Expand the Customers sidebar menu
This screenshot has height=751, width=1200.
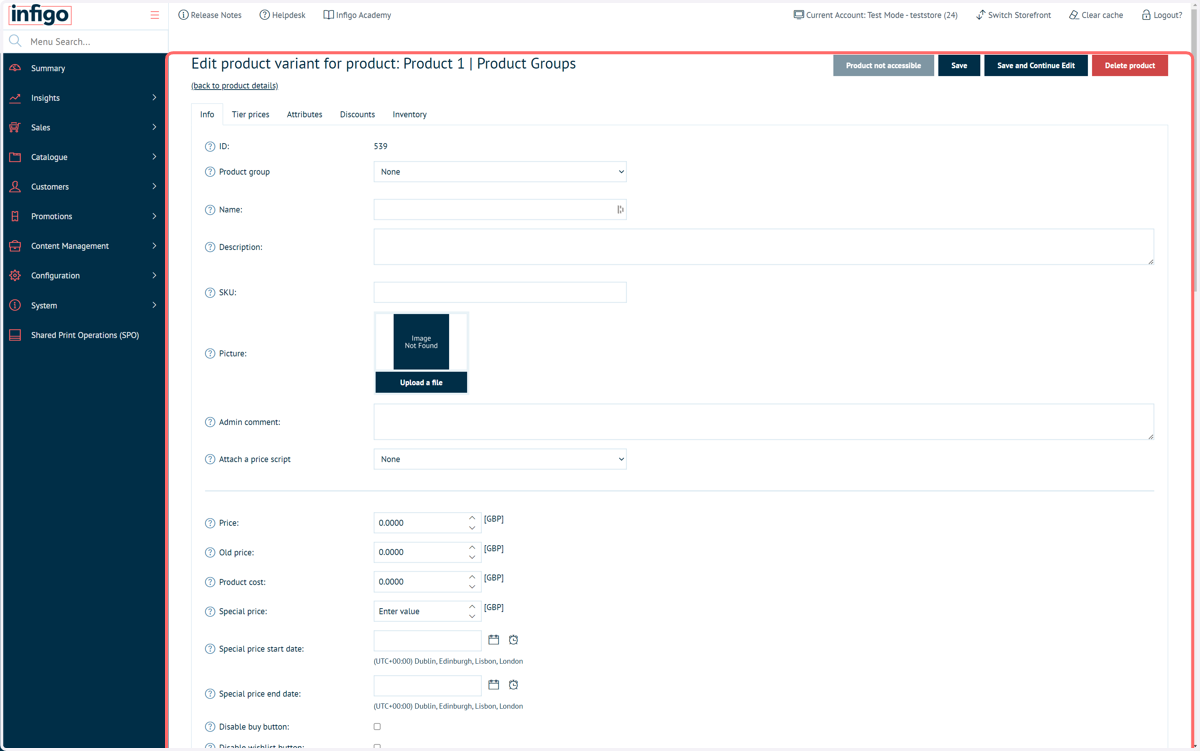tap(154, 187)
